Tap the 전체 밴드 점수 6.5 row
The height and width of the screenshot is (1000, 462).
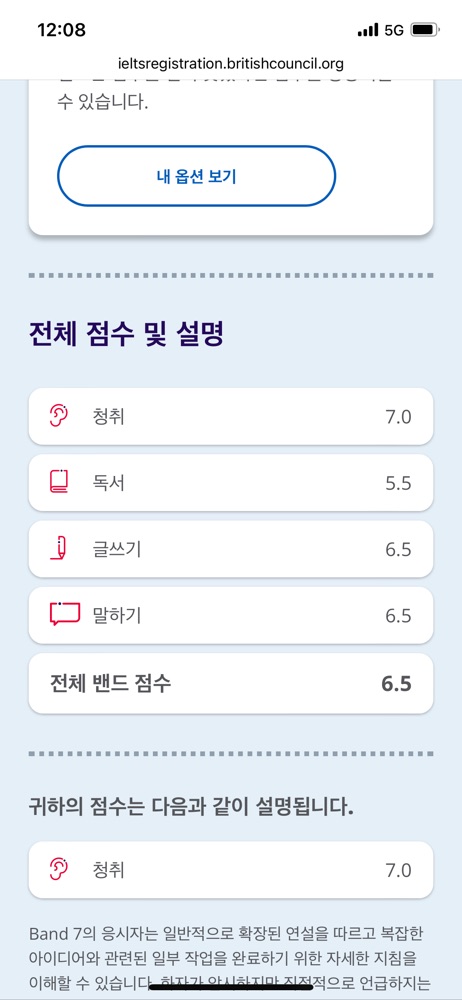point(231,683)
